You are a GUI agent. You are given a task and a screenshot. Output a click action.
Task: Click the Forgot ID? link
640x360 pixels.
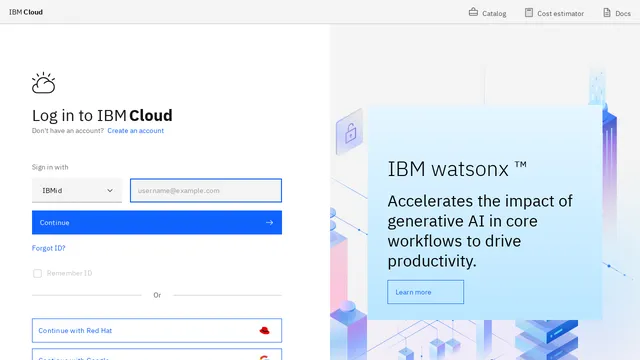pyautogui.click(x=49, y=248)
